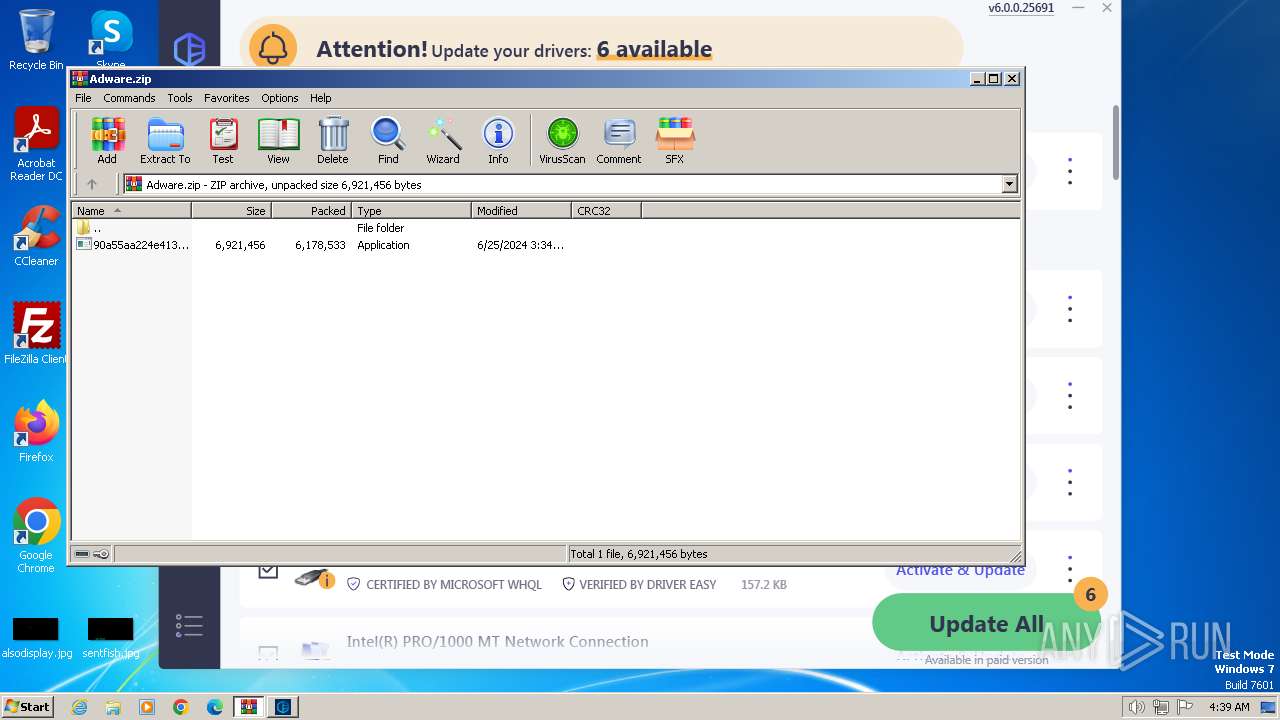Image resolution: width=1280 pixels, height=720 pixels.
Task: Click the drive and key status bar icon
Action: (x=92, y=554)
